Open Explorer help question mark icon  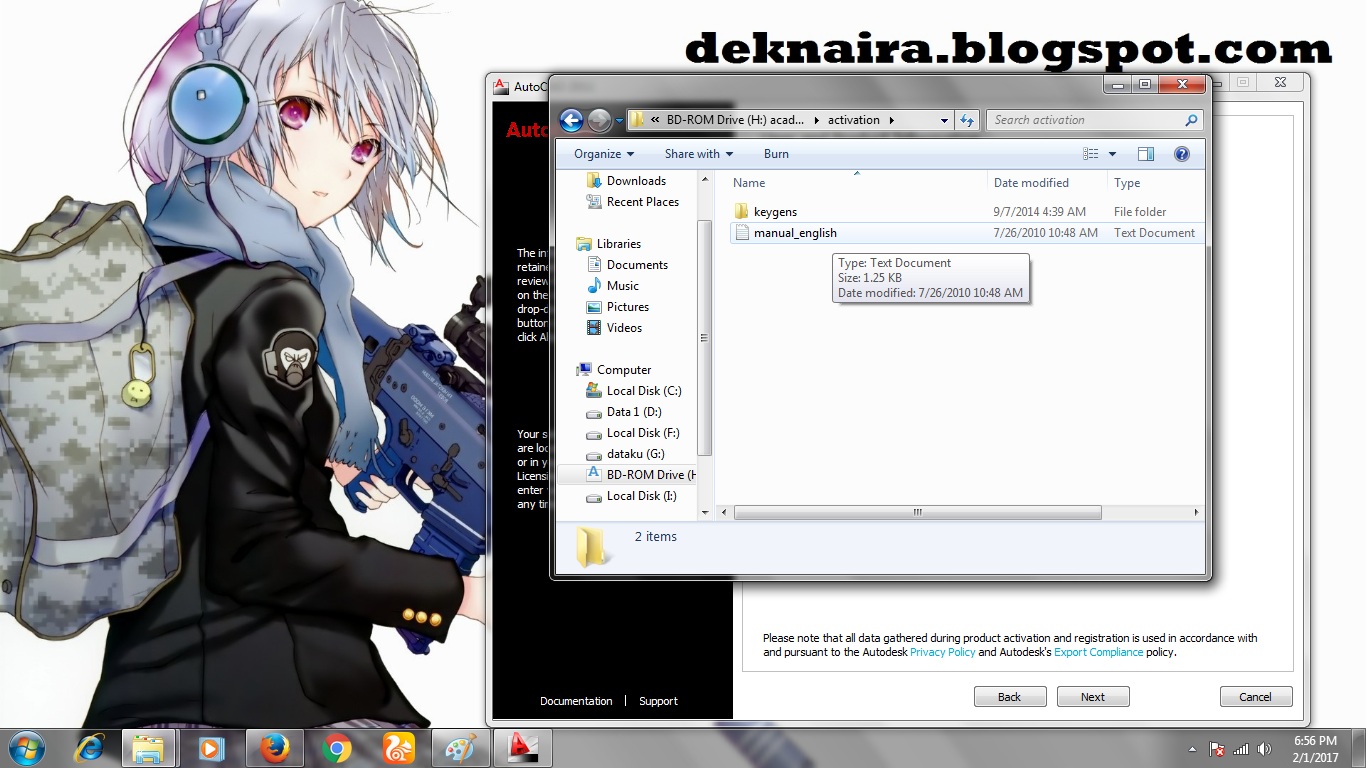1182,154
